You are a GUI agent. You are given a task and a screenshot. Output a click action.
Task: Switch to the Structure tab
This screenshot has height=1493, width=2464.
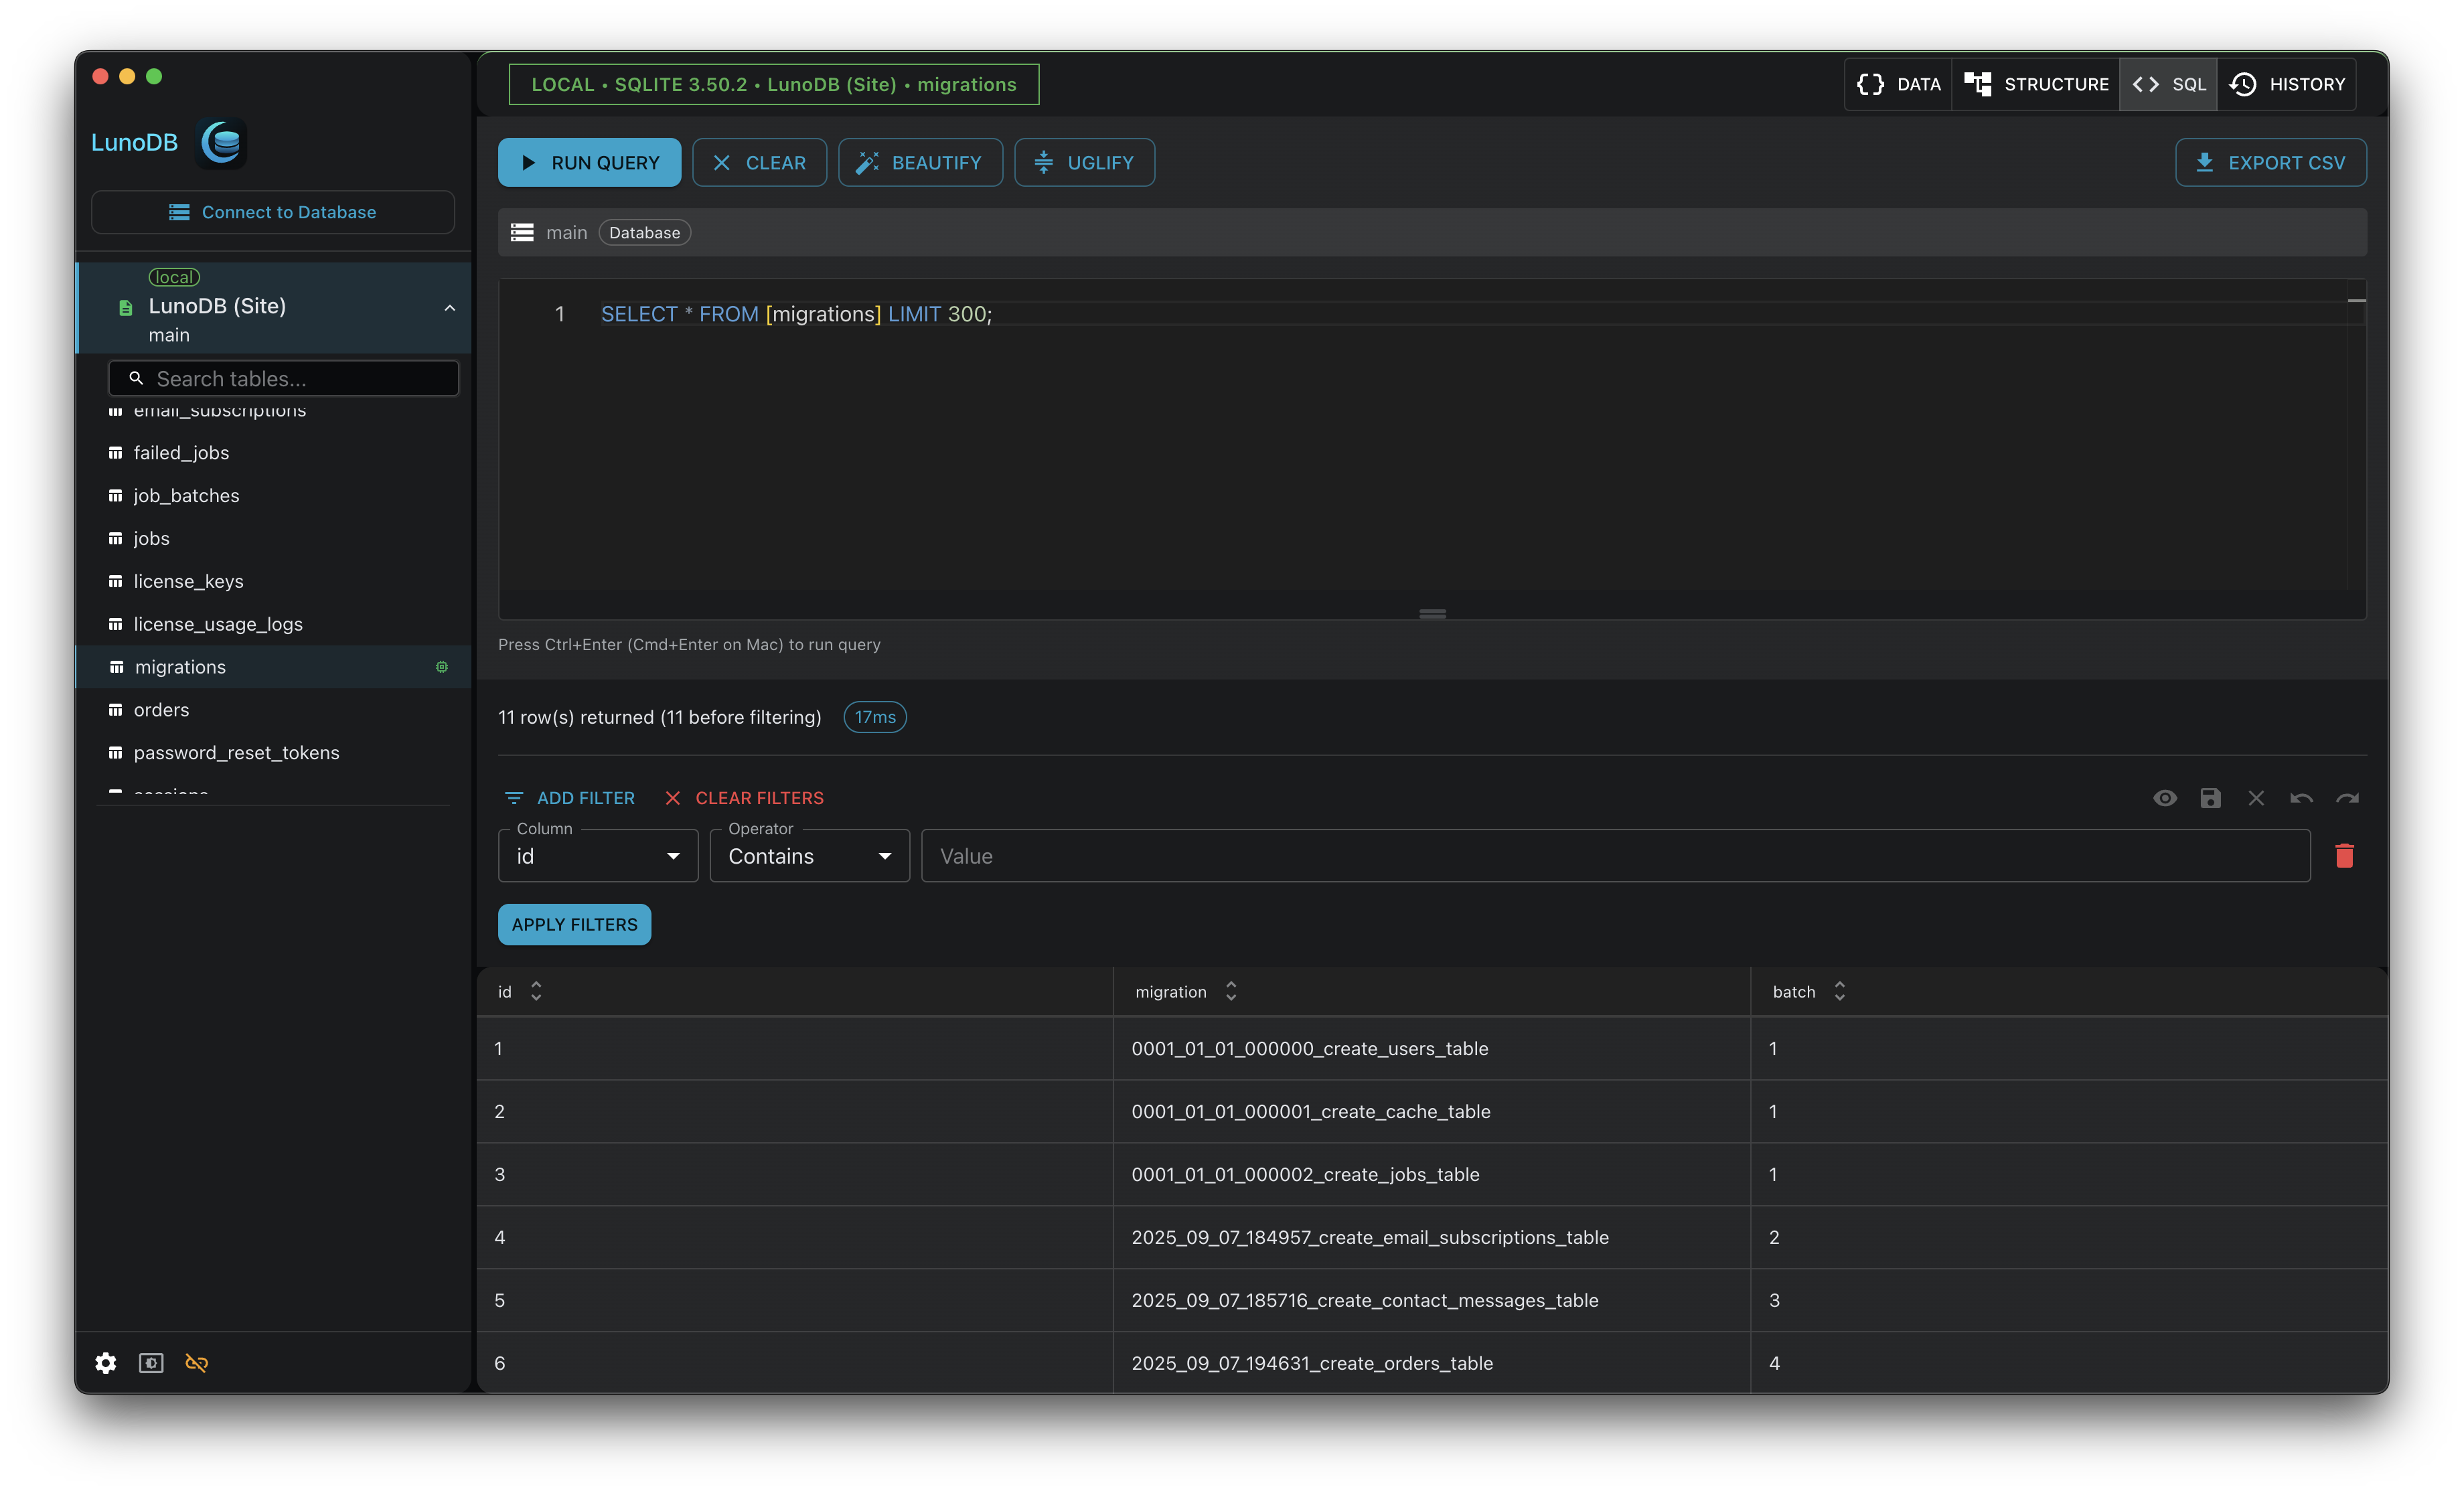click(2035, 84)
